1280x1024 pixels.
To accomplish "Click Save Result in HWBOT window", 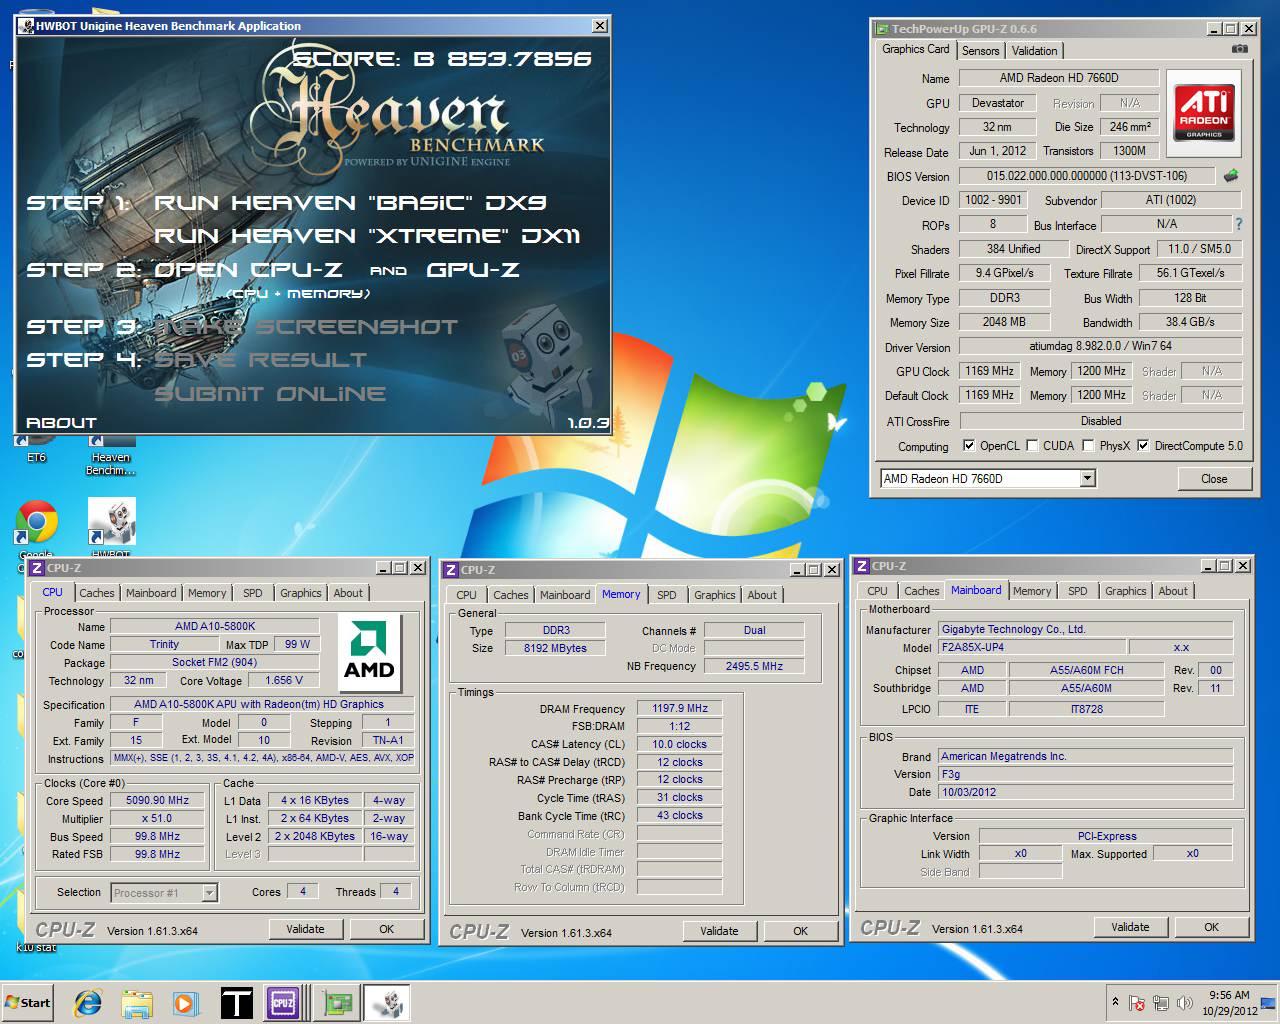I will [260, 360].
